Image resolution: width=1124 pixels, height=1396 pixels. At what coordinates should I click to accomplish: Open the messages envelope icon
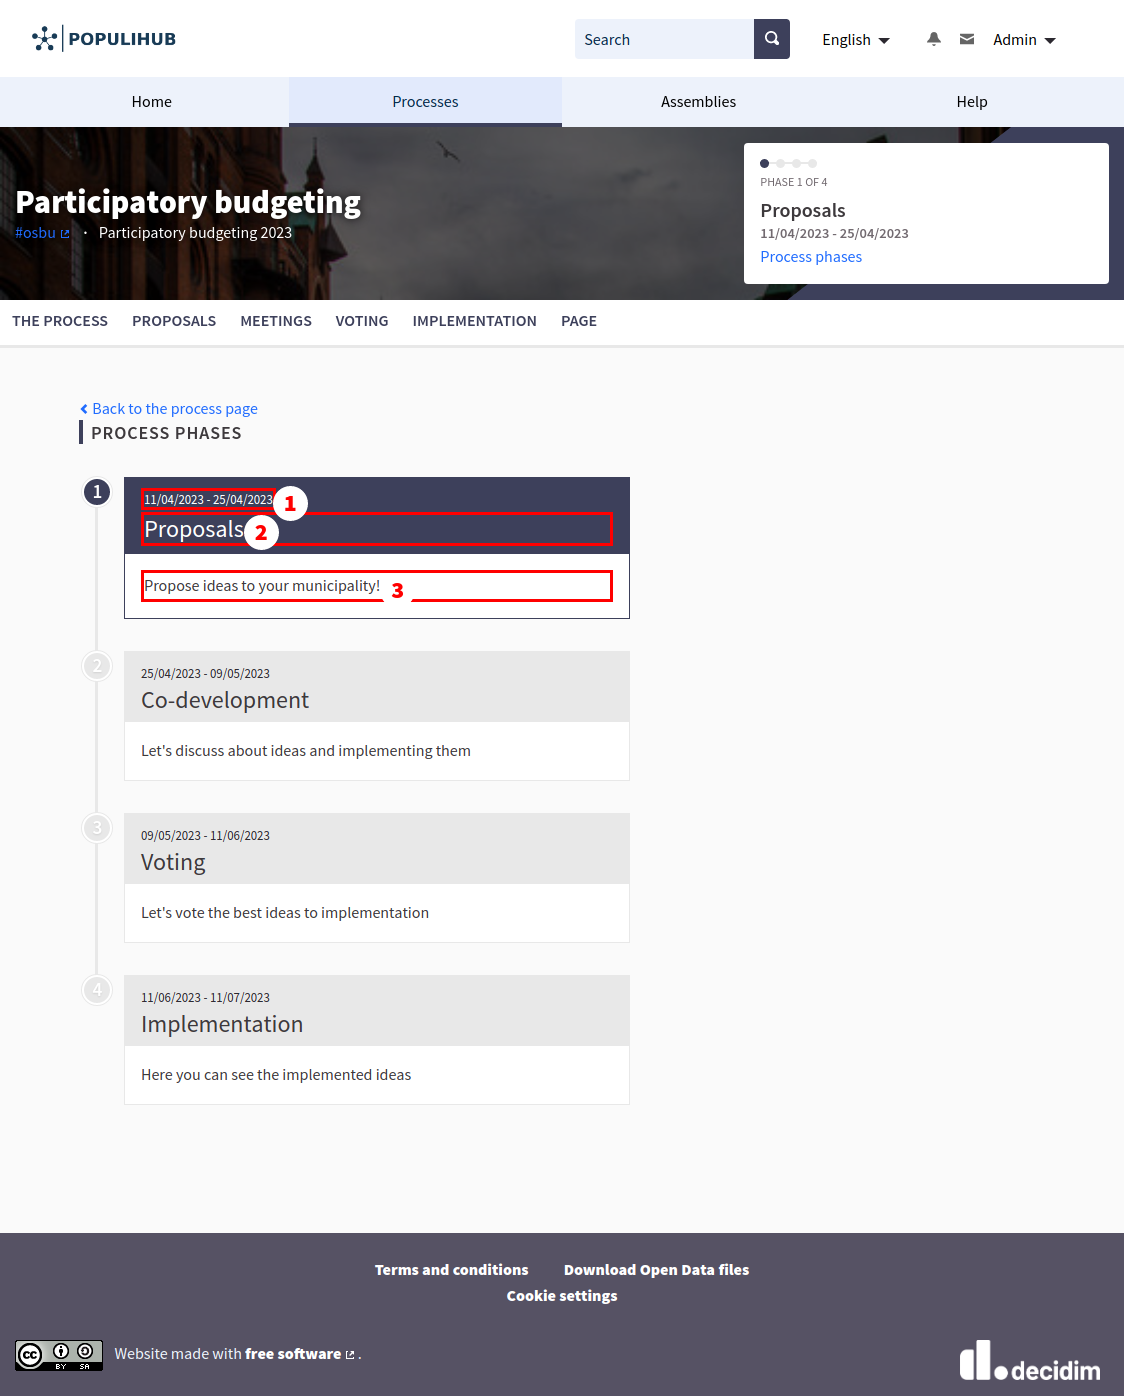pyautogui.click(x=966, y=39)
